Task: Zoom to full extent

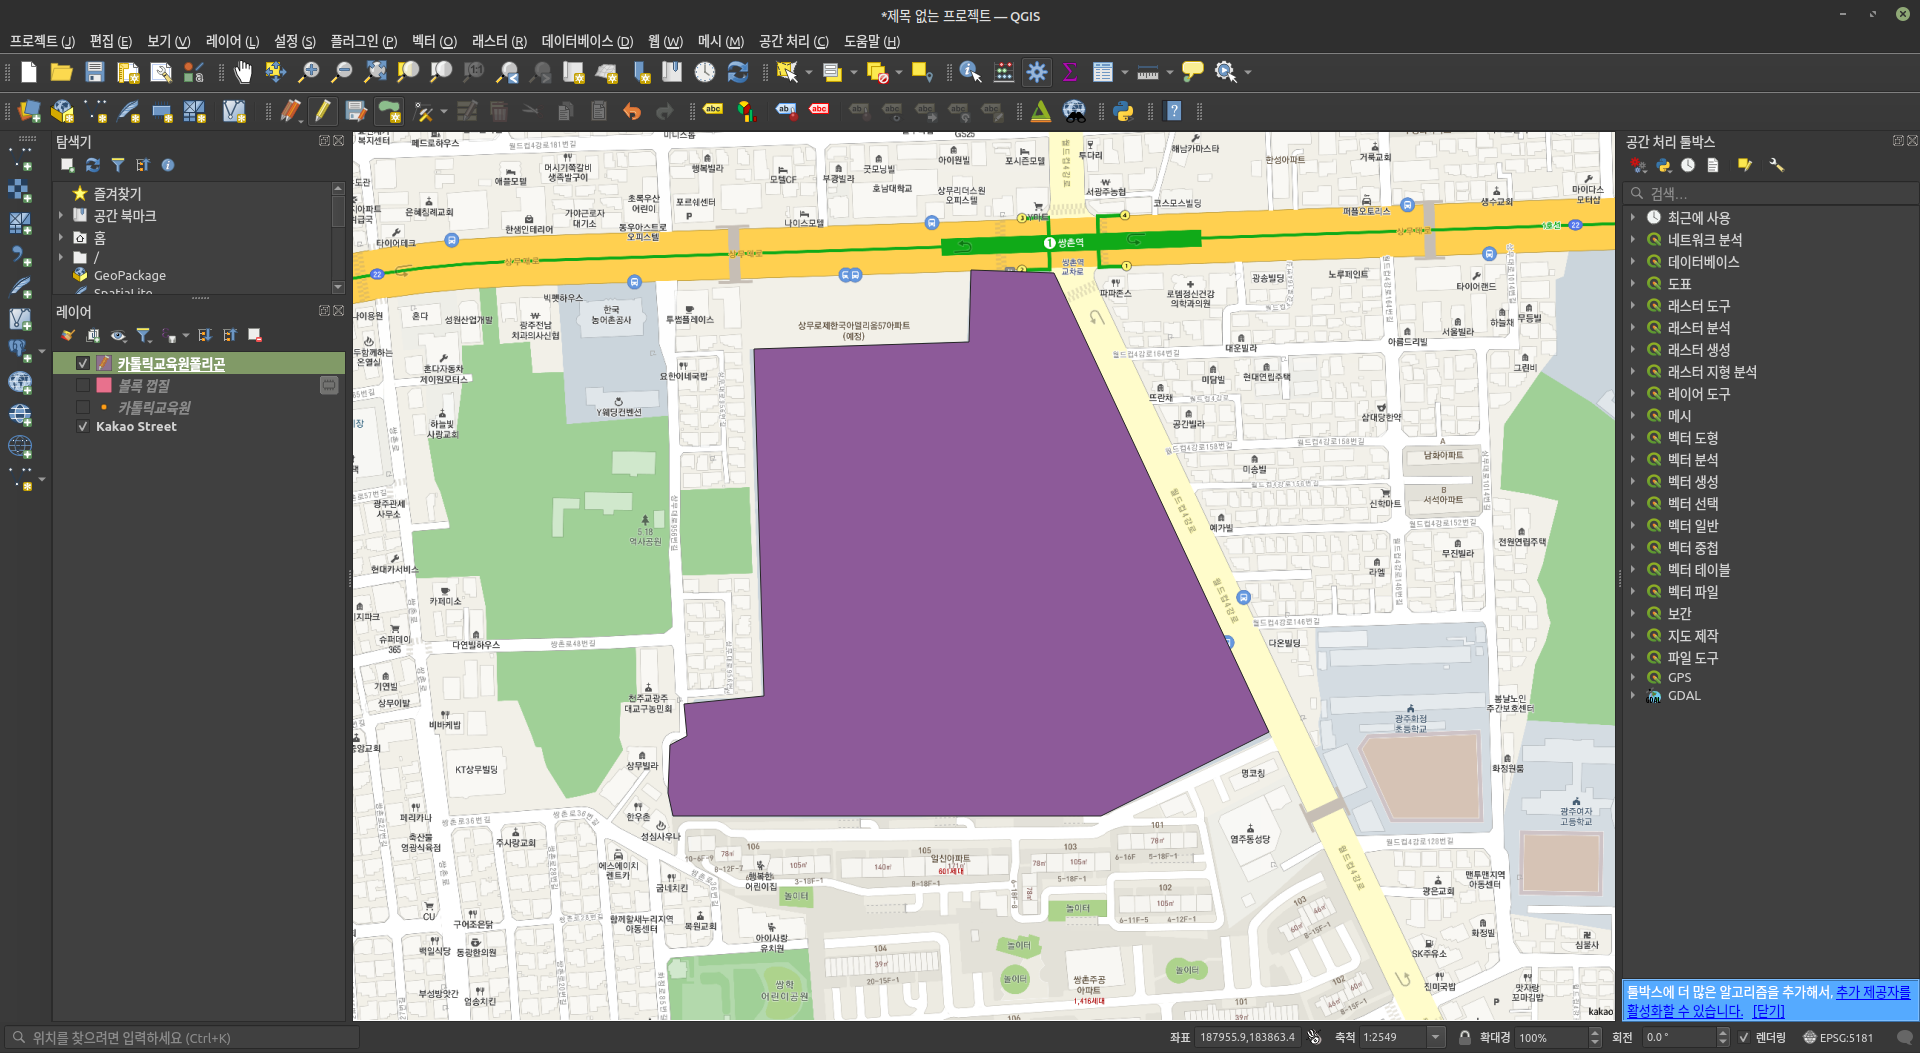Action: click(375, 72)
